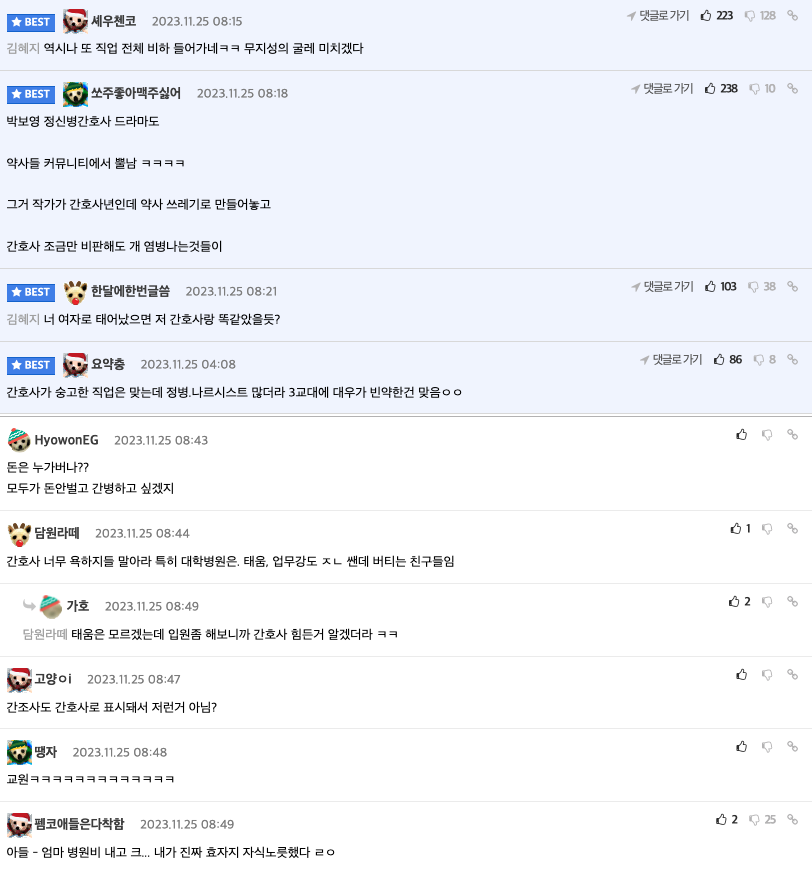The image size is (812, 874).
Task: Click link icon on 가호's reply
Action: click(792, 601)
